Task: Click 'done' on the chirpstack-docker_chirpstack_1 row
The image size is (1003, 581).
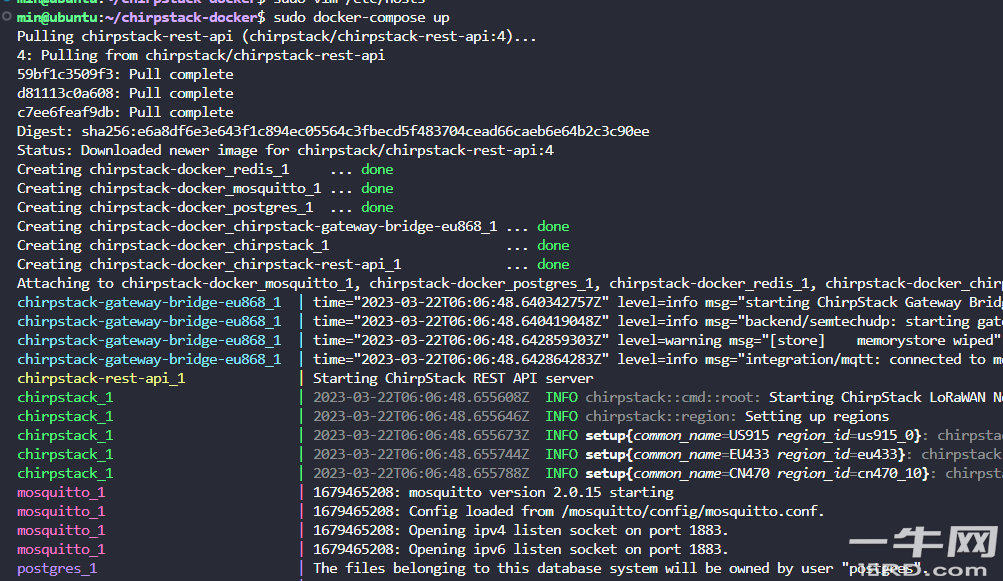Action: (553, 246)
